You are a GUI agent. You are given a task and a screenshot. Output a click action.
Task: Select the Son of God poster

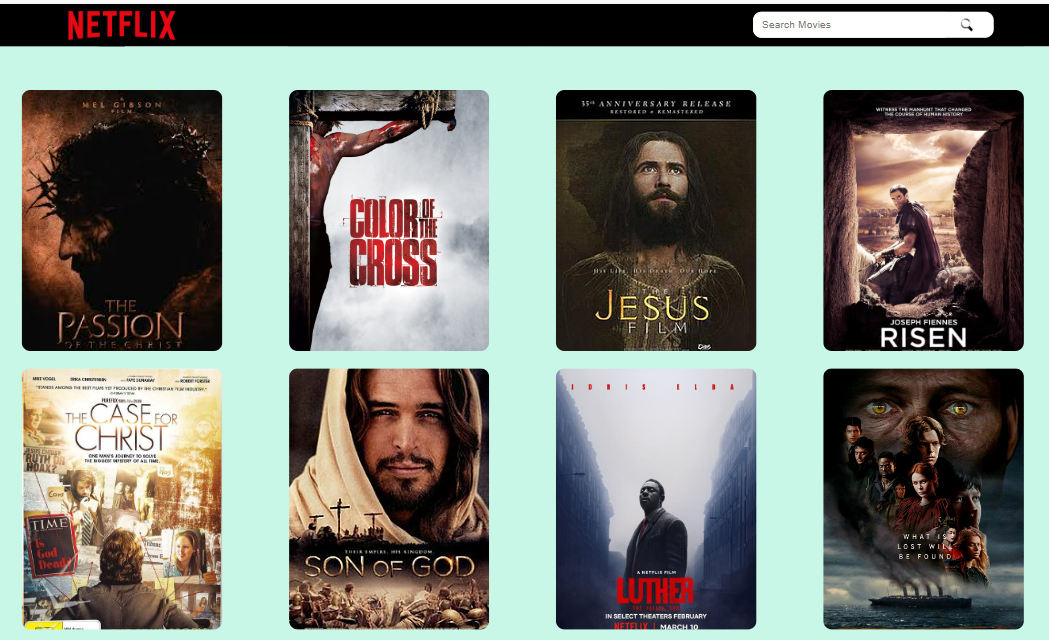[x=389, y=498]
